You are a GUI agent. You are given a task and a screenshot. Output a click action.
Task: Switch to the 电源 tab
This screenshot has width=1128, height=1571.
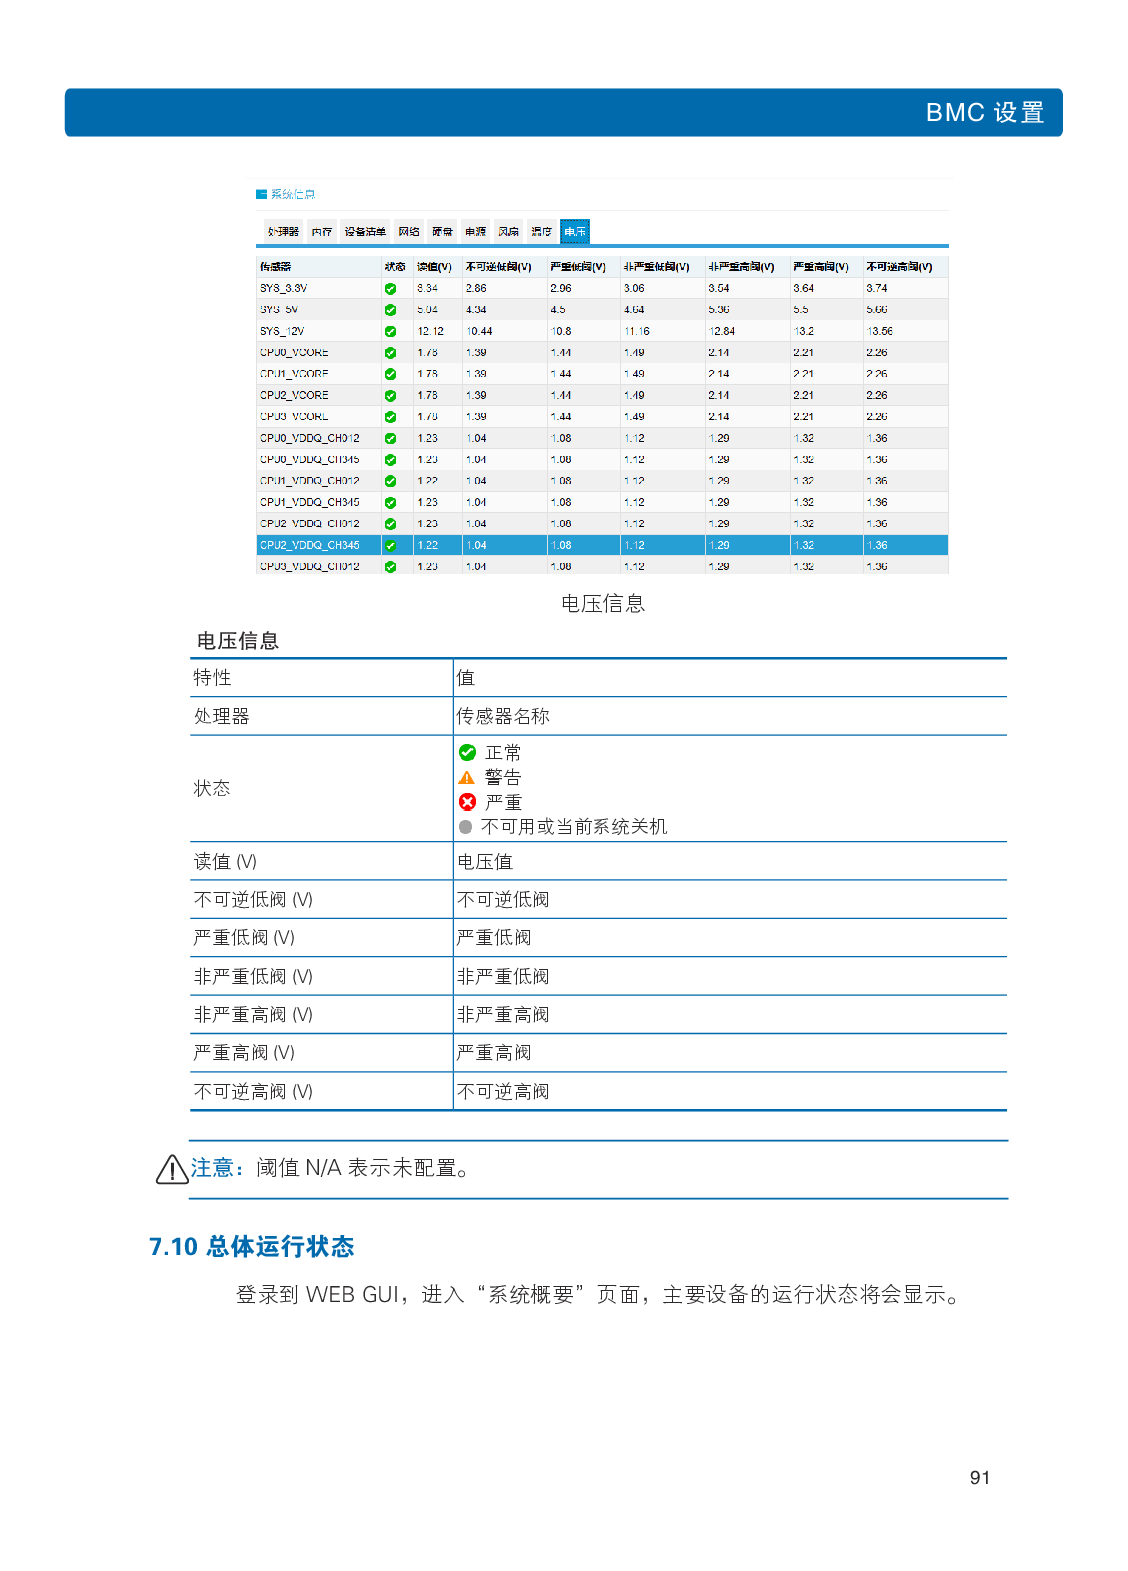(x=475, y=232)
